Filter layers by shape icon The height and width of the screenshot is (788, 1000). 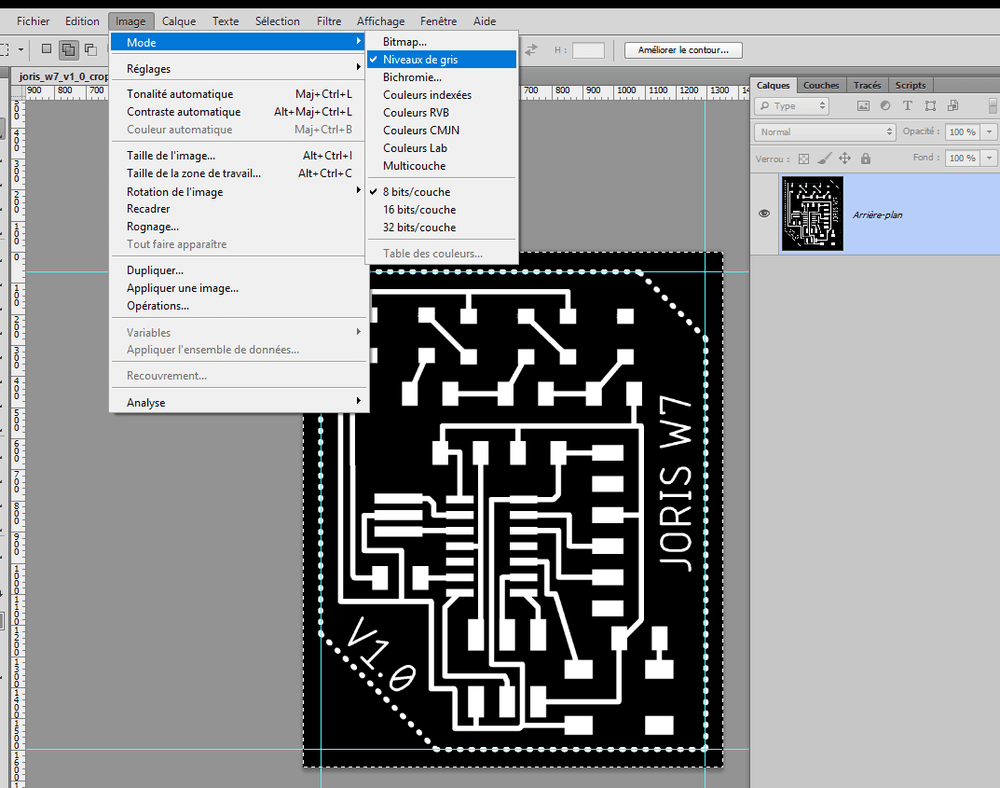[x=930, y=106]
